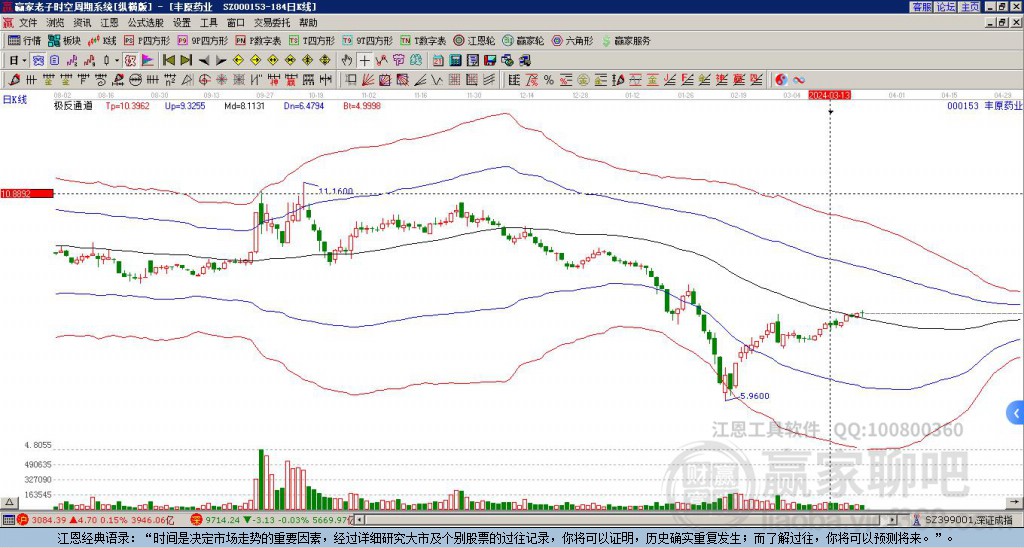The width and height of the screenshot is (1024, 548).
Task: Click the blue infinity symbol icon
Action: pyautogui.click(x=799, y=80)
